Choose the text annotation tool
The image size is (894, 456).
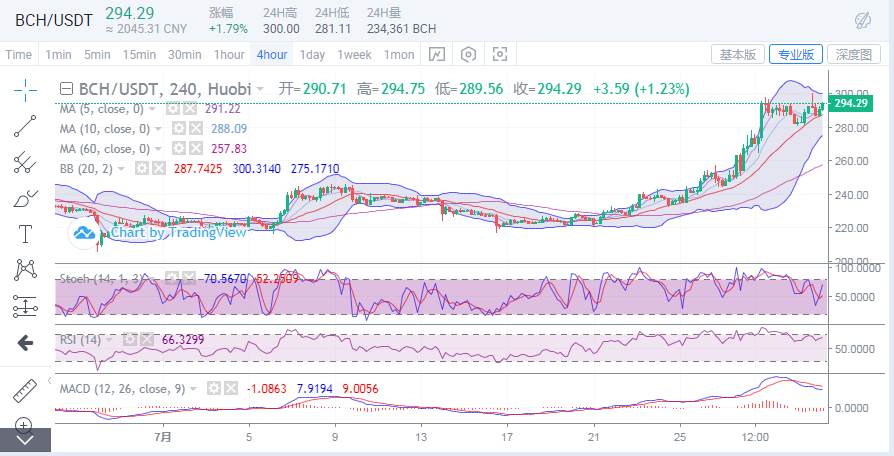[25, 233]
